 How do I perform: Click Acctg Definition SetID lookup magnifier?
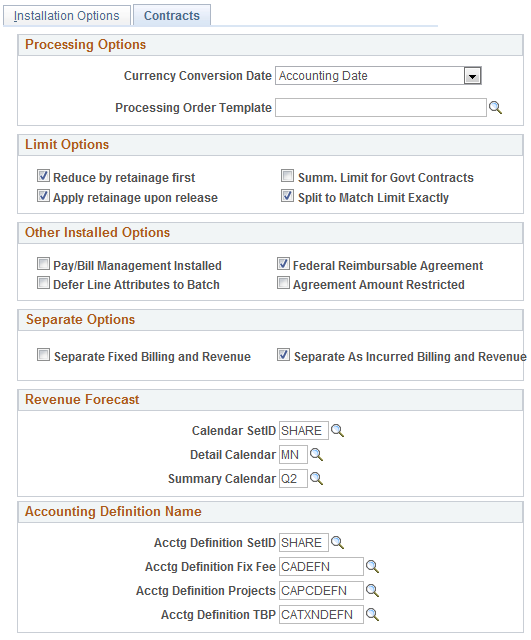337,542
